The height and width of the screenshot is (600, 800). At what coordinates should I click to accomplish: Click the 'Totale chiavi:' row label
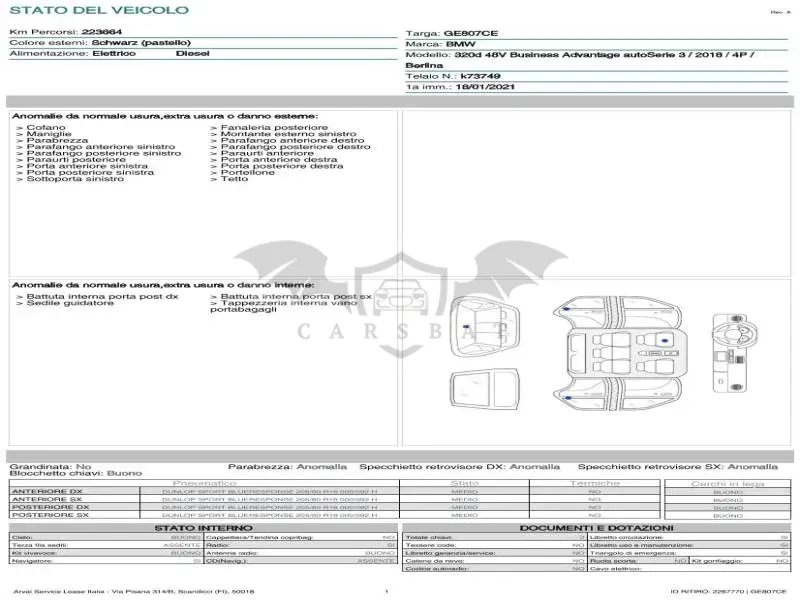point(429,537)
